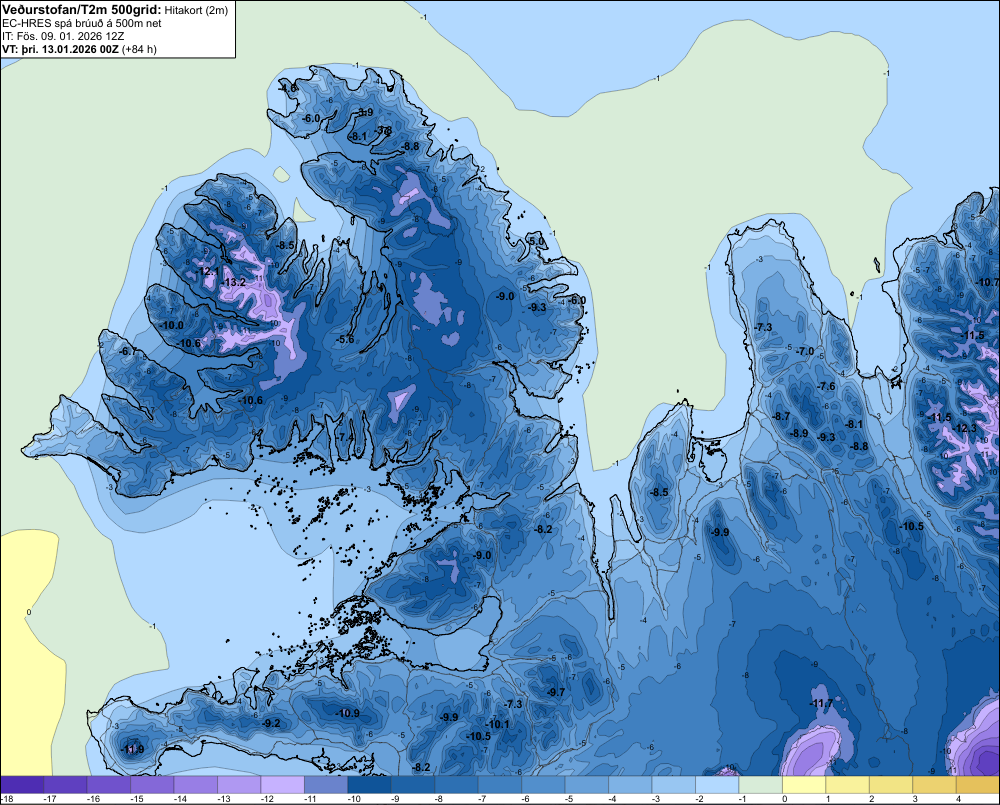
Task: Click the 'EC-HRES spá brúuð á 500m net' line
Action: [82, 23]
